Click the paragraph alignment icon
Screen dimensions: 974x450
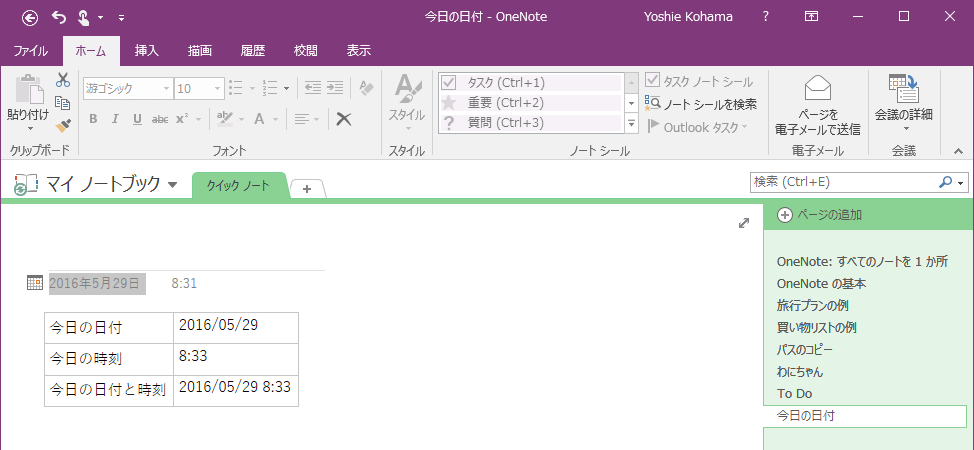(x=302, y=119)
